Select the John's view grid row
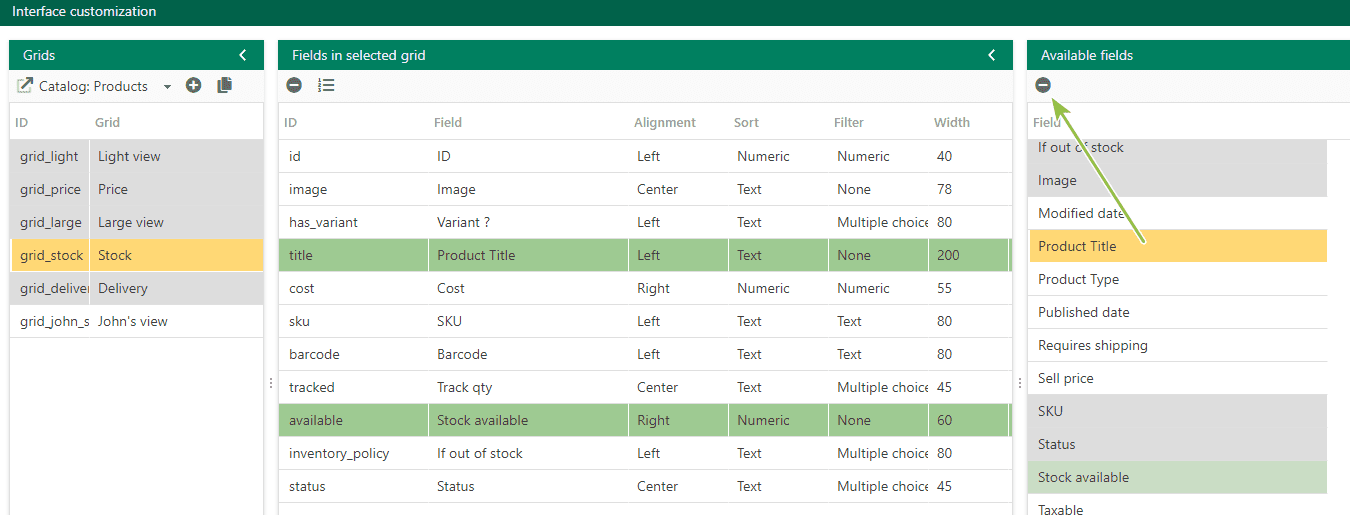Screen dimensions: 1350x515 click(x=137, y=321)
